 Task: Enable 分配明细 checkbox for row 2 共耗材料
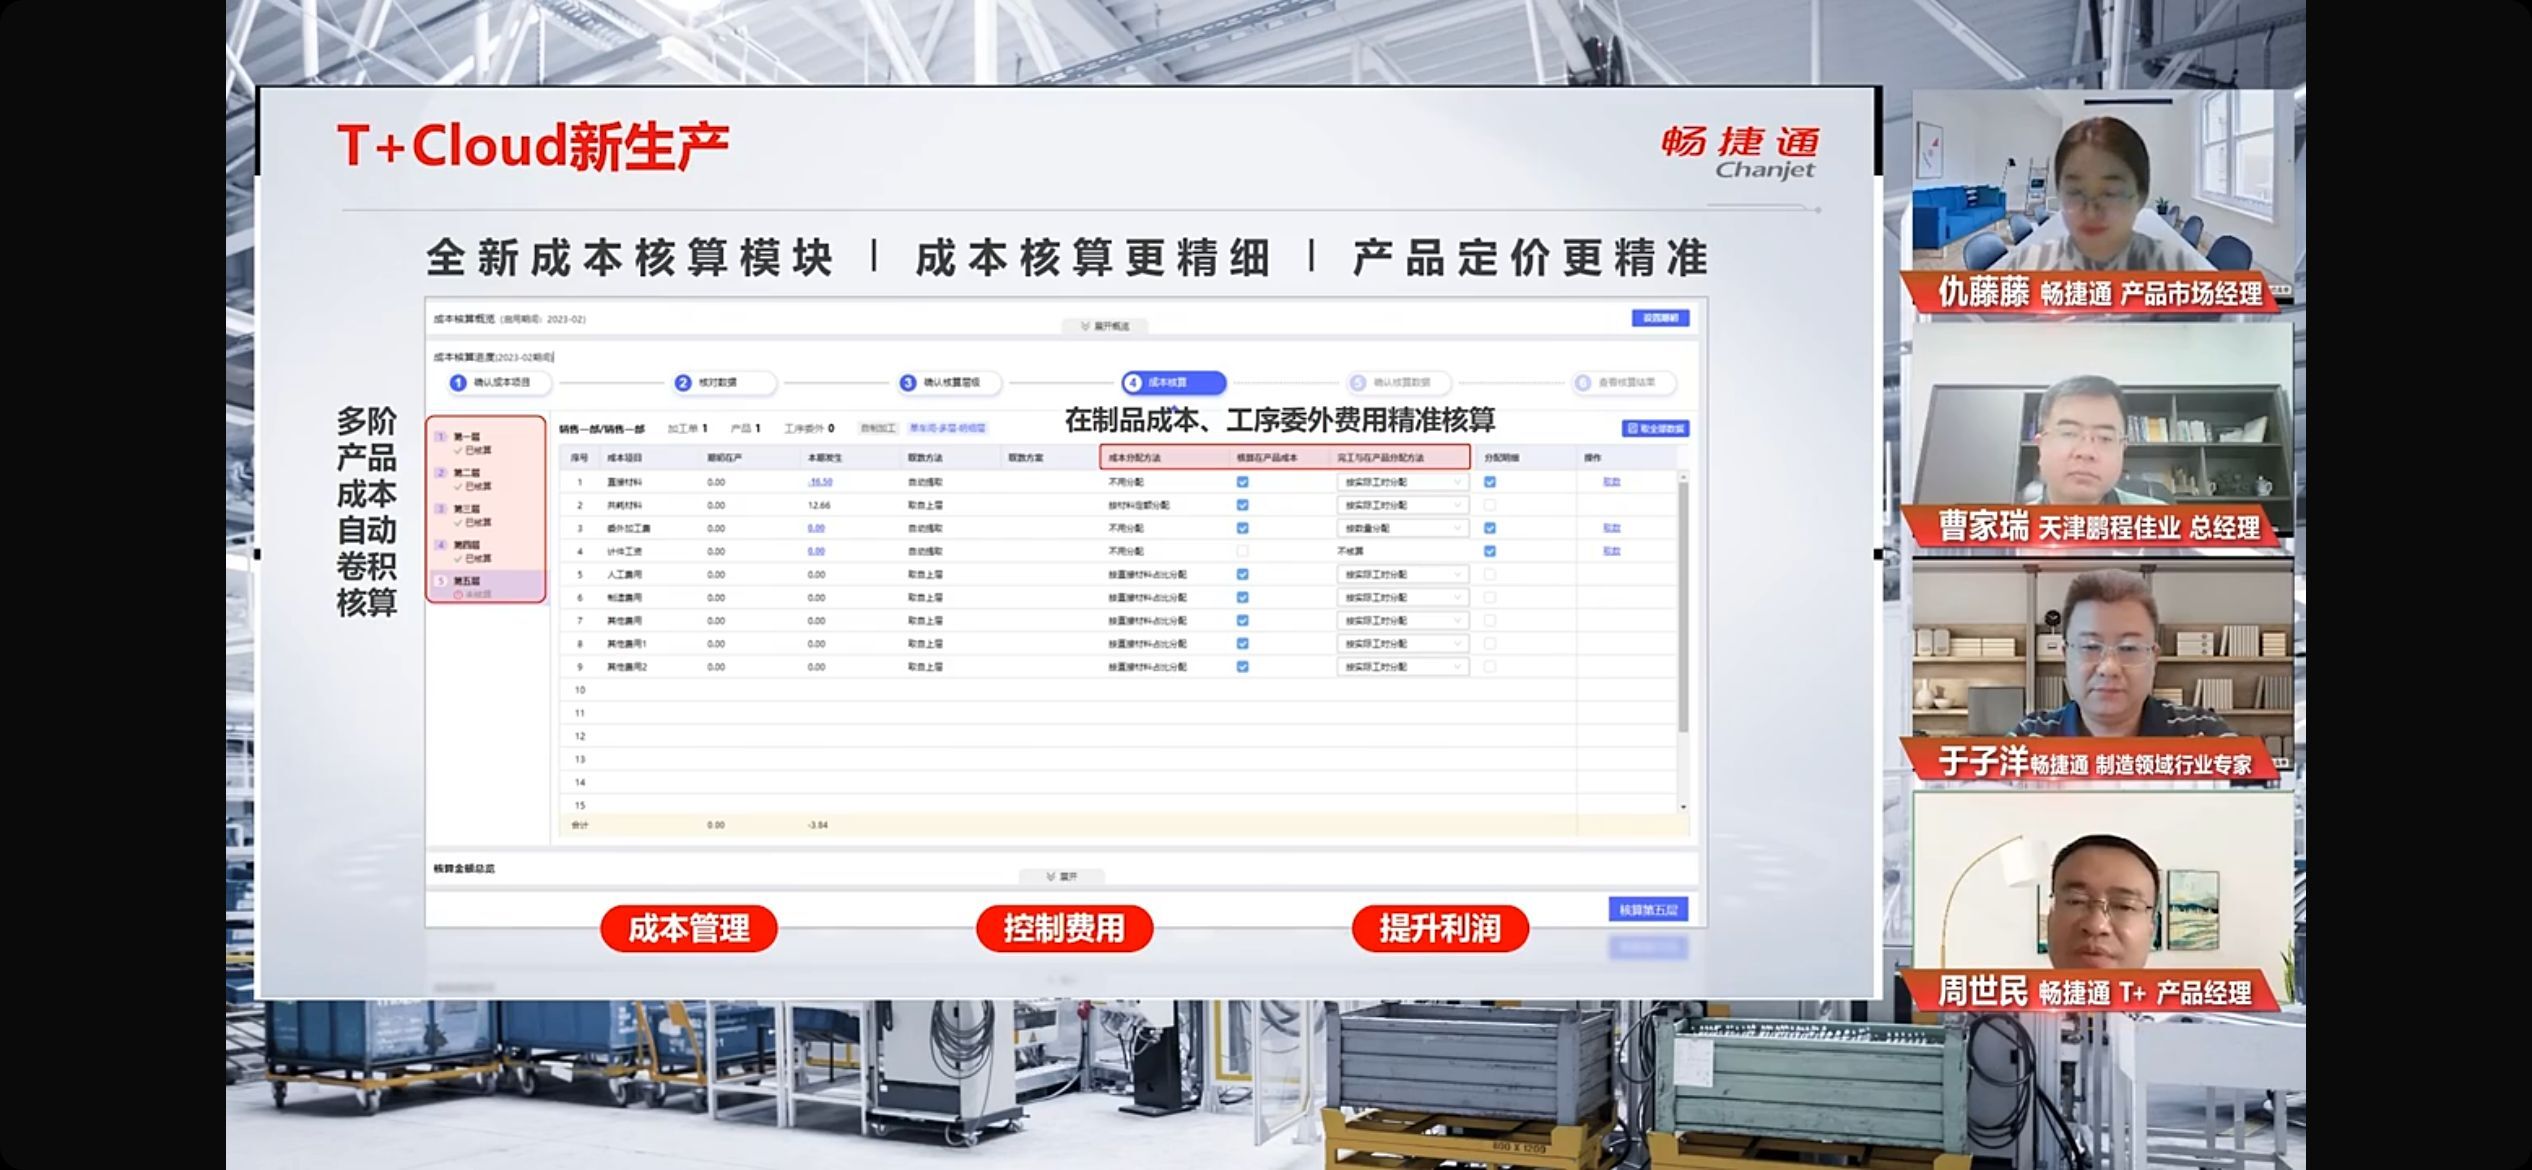pos(1490,505)
